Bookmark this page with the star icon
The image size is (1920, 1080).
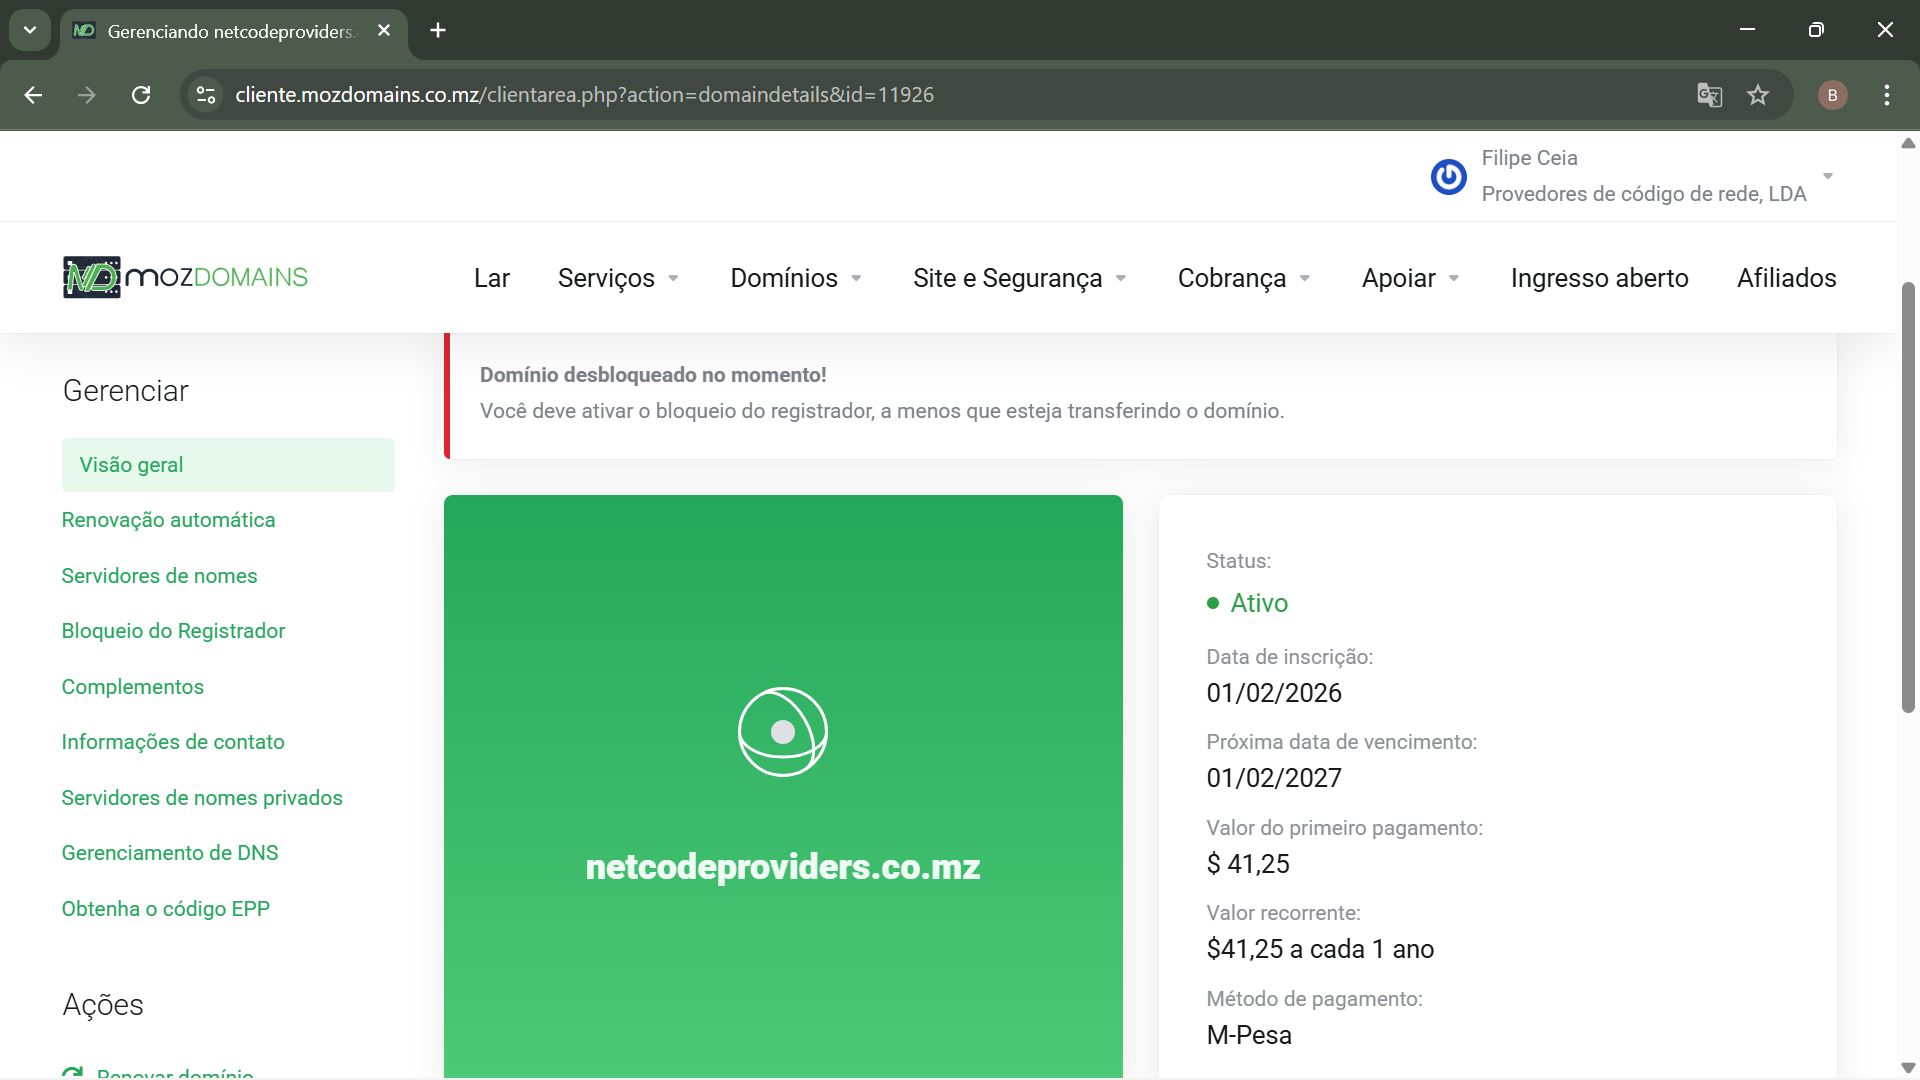pos(1758,95)
